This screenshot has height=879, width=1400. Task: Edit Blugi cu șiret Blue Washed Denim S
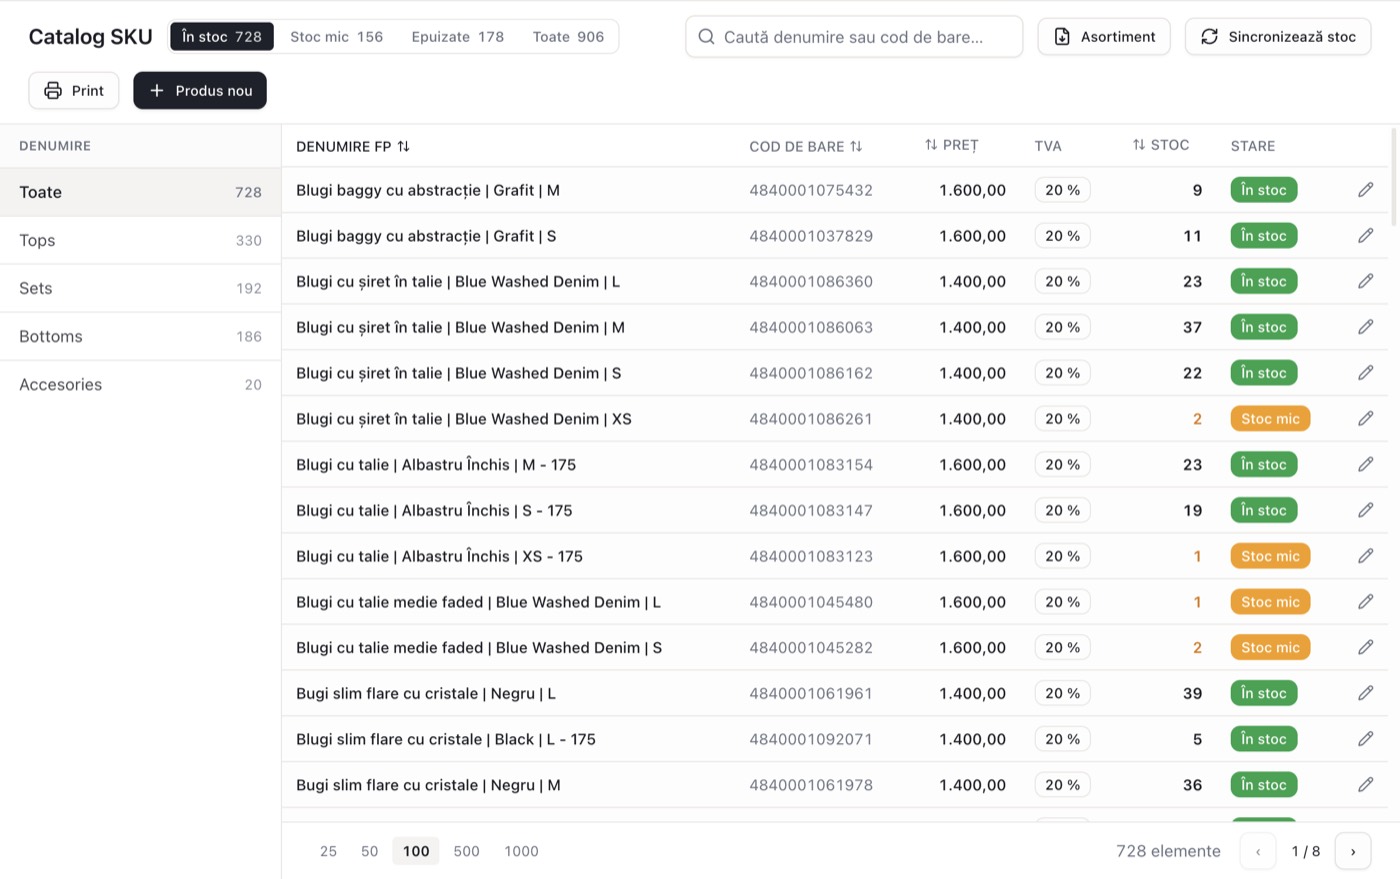point(1365,373)
